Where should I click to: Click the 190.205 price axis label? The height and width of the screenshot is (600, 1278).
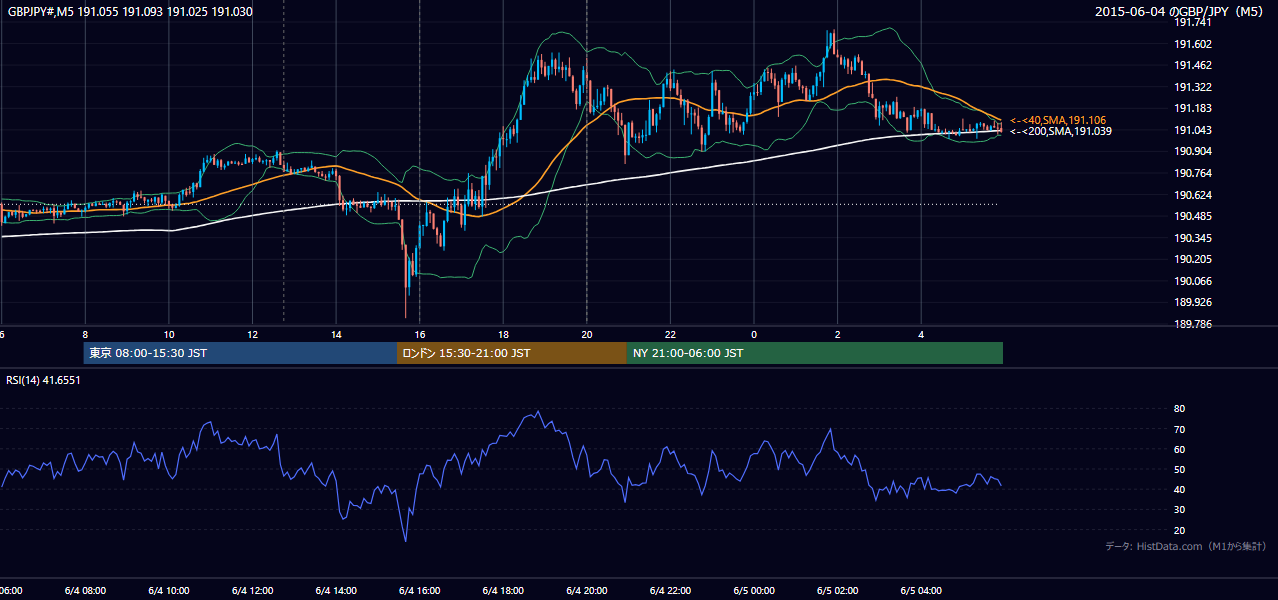pyautogui.click(x=1193, y=259)
